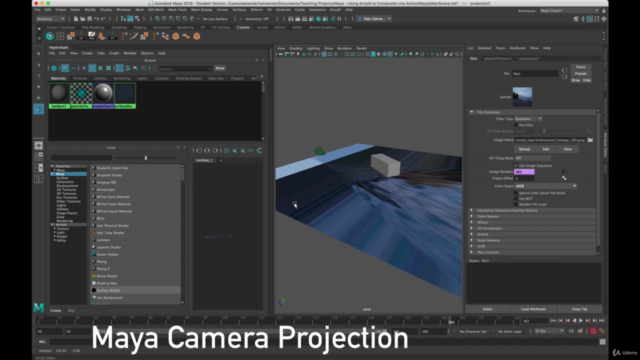Open the Hypershade Graph menu

point(114,53)
